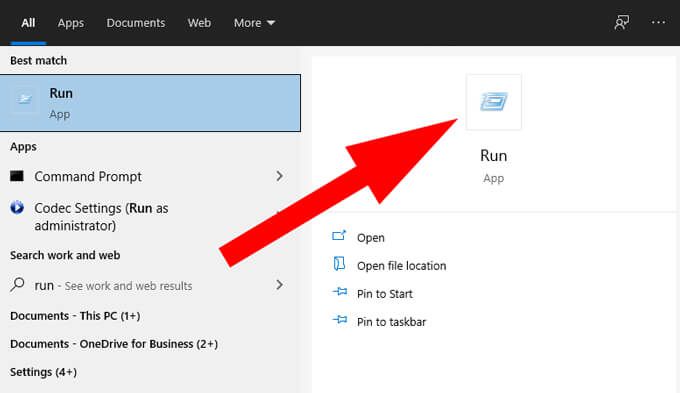Click the Pin to taskbar pin icon
The width and height of the screenshot is (680, 393).
coord(340,320)
